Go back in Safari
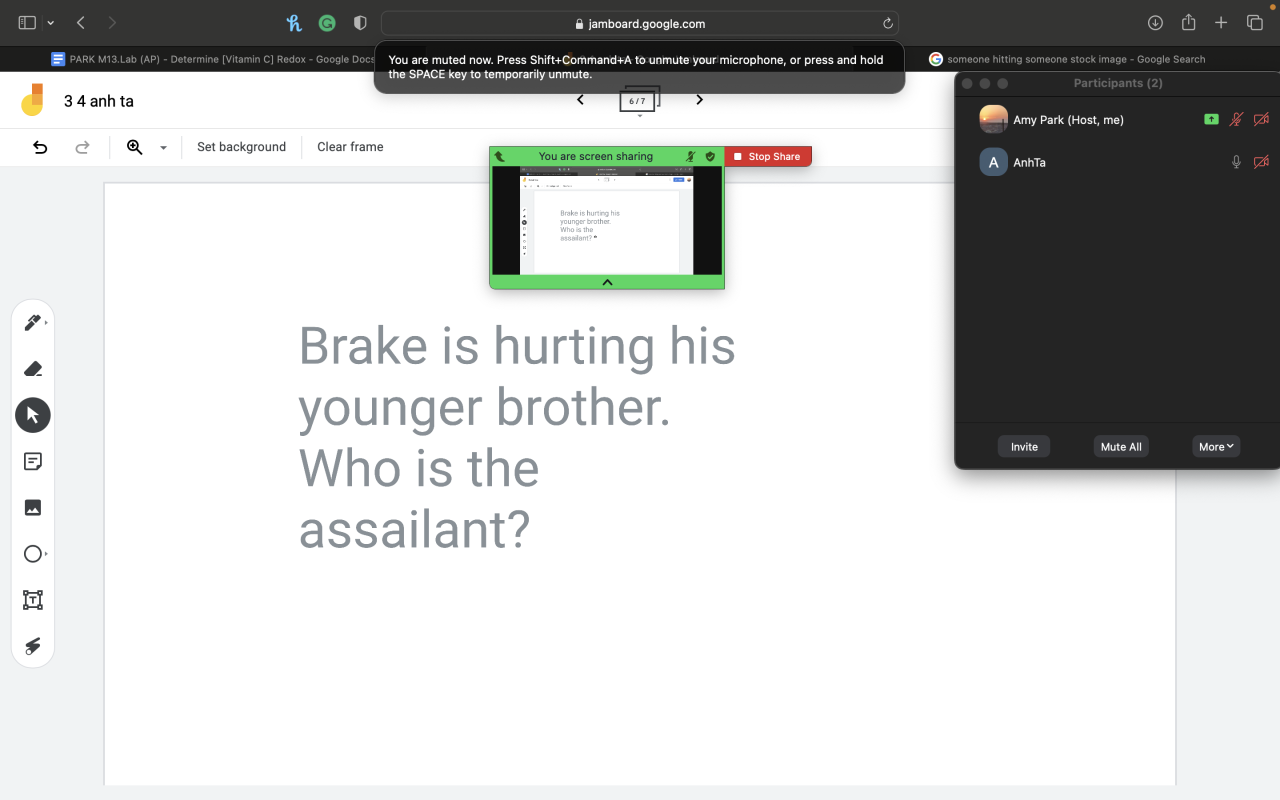This screenshot has height=800, width=1280. (81, 22)
